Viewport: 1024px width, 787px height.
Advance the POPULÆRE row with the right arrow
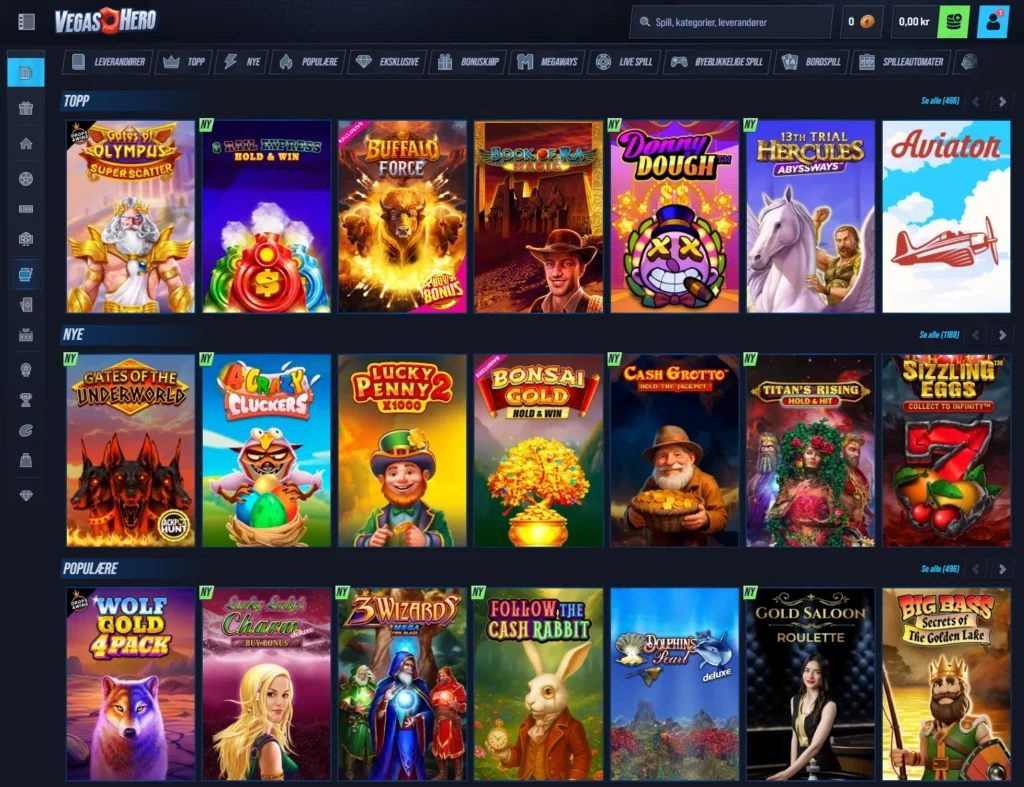click(1002, 569)
